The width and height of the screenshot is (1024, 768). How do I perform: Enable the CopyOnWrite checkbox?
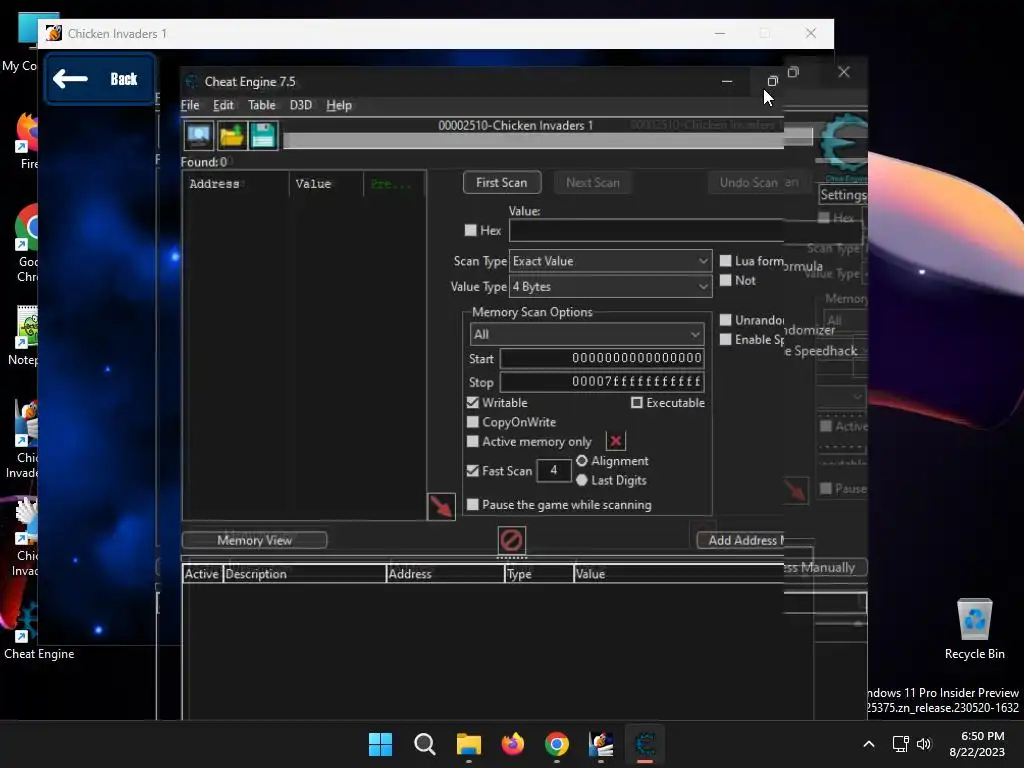click(x=473, y=422)
